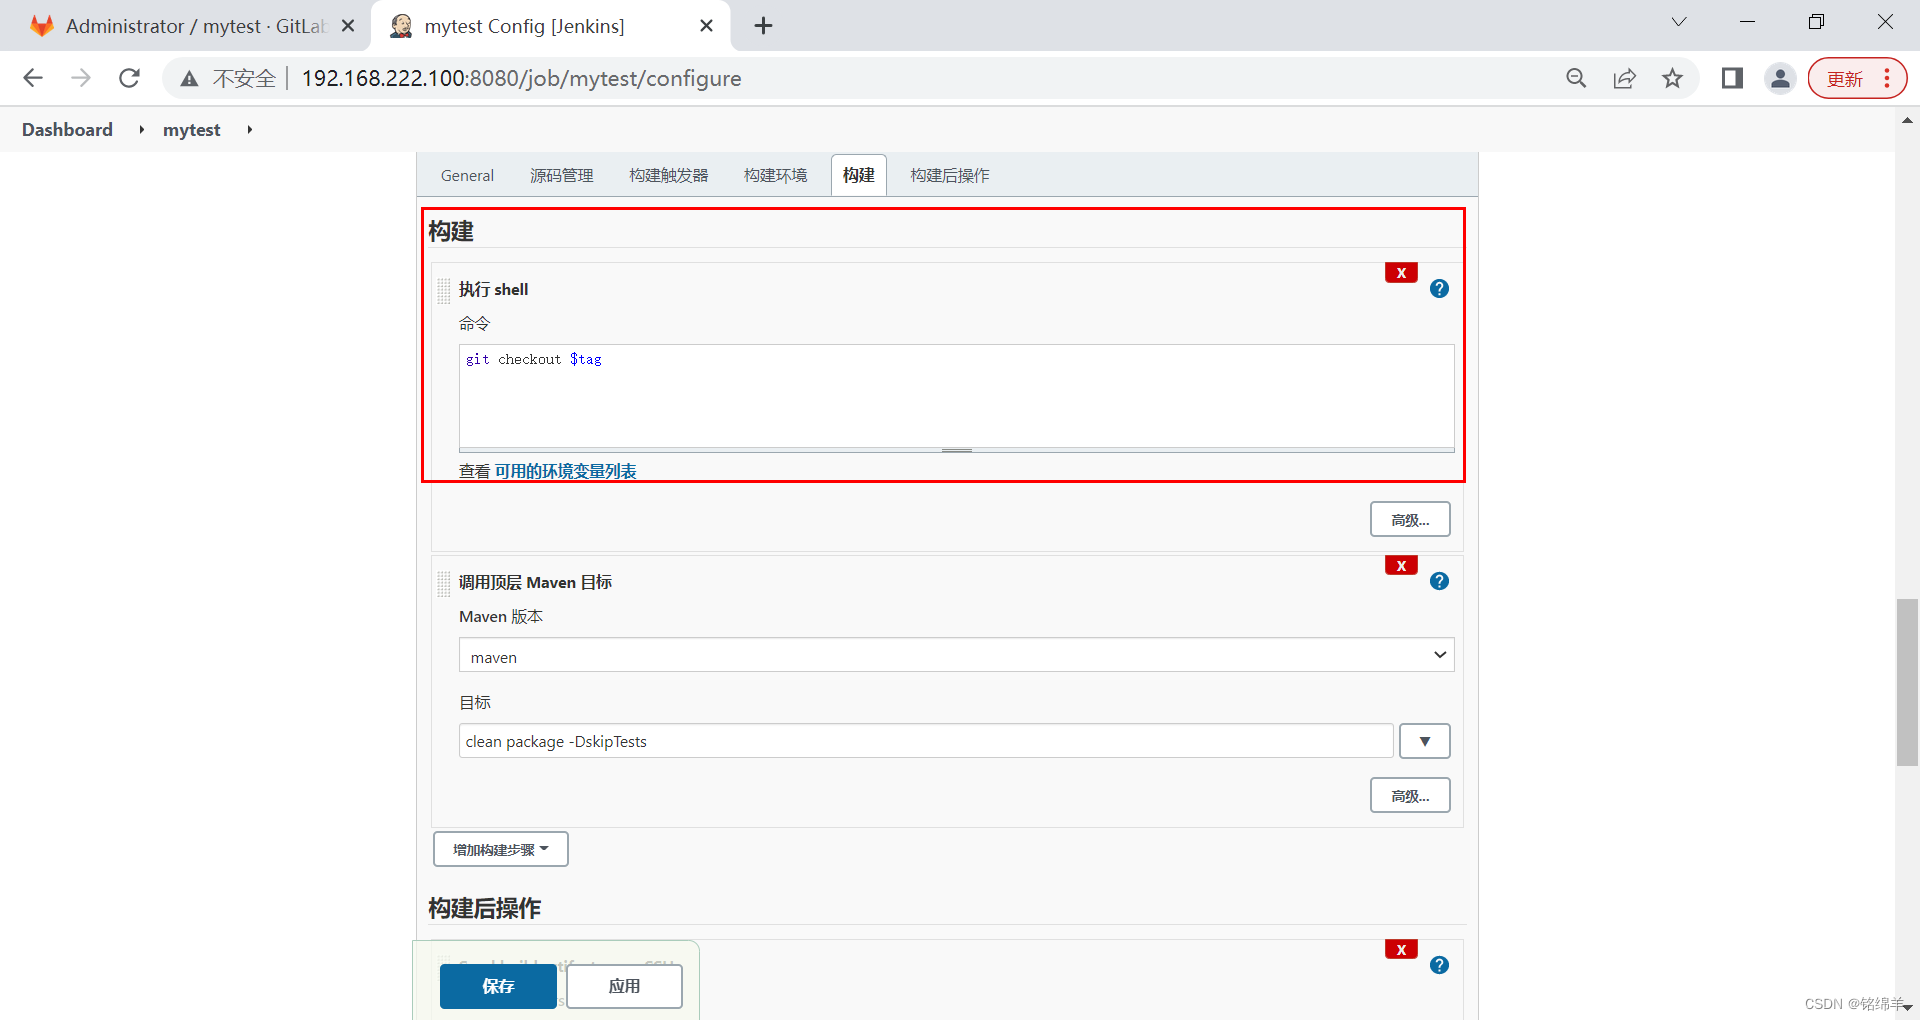Delete the 调用顶层 Maven 目标 step
Viewport: 1920px width, 1020px height.
(x=1401, y=566)
